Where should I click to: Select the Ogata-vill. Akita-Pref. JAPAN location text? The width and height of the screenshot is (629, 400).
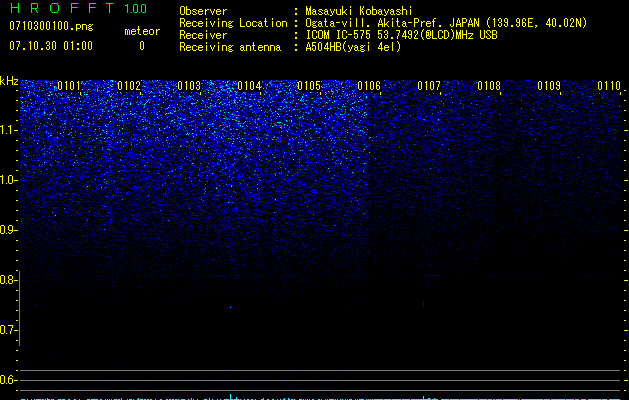[x=446, y=23]
